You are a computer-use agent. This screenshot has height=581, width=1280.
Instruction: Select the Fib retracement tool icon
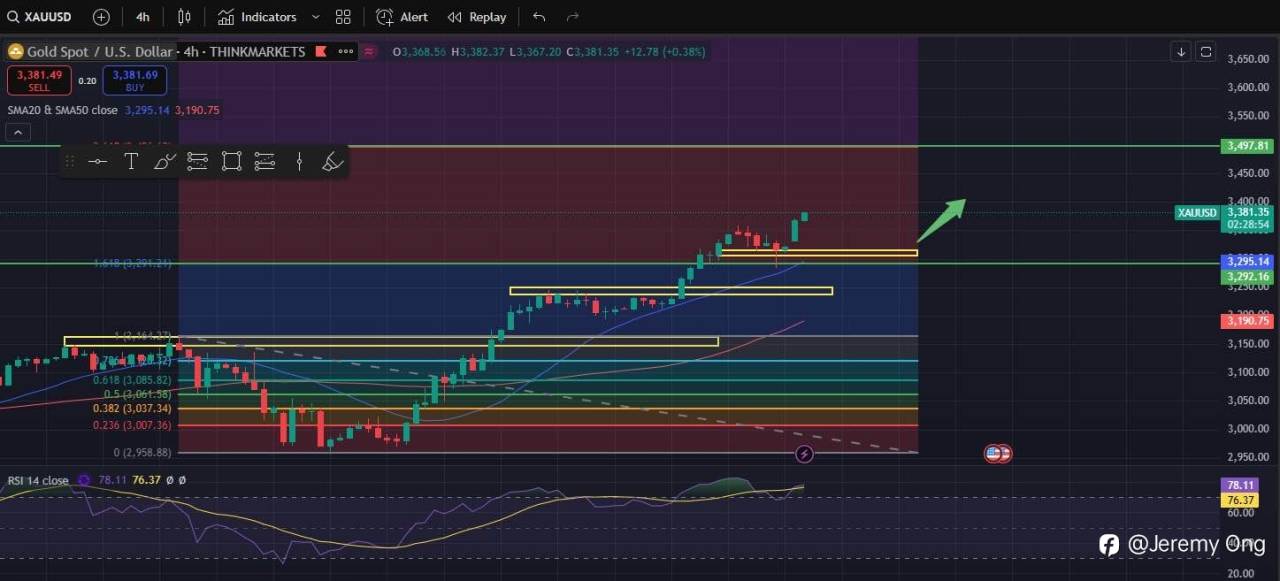pos(197,161)
